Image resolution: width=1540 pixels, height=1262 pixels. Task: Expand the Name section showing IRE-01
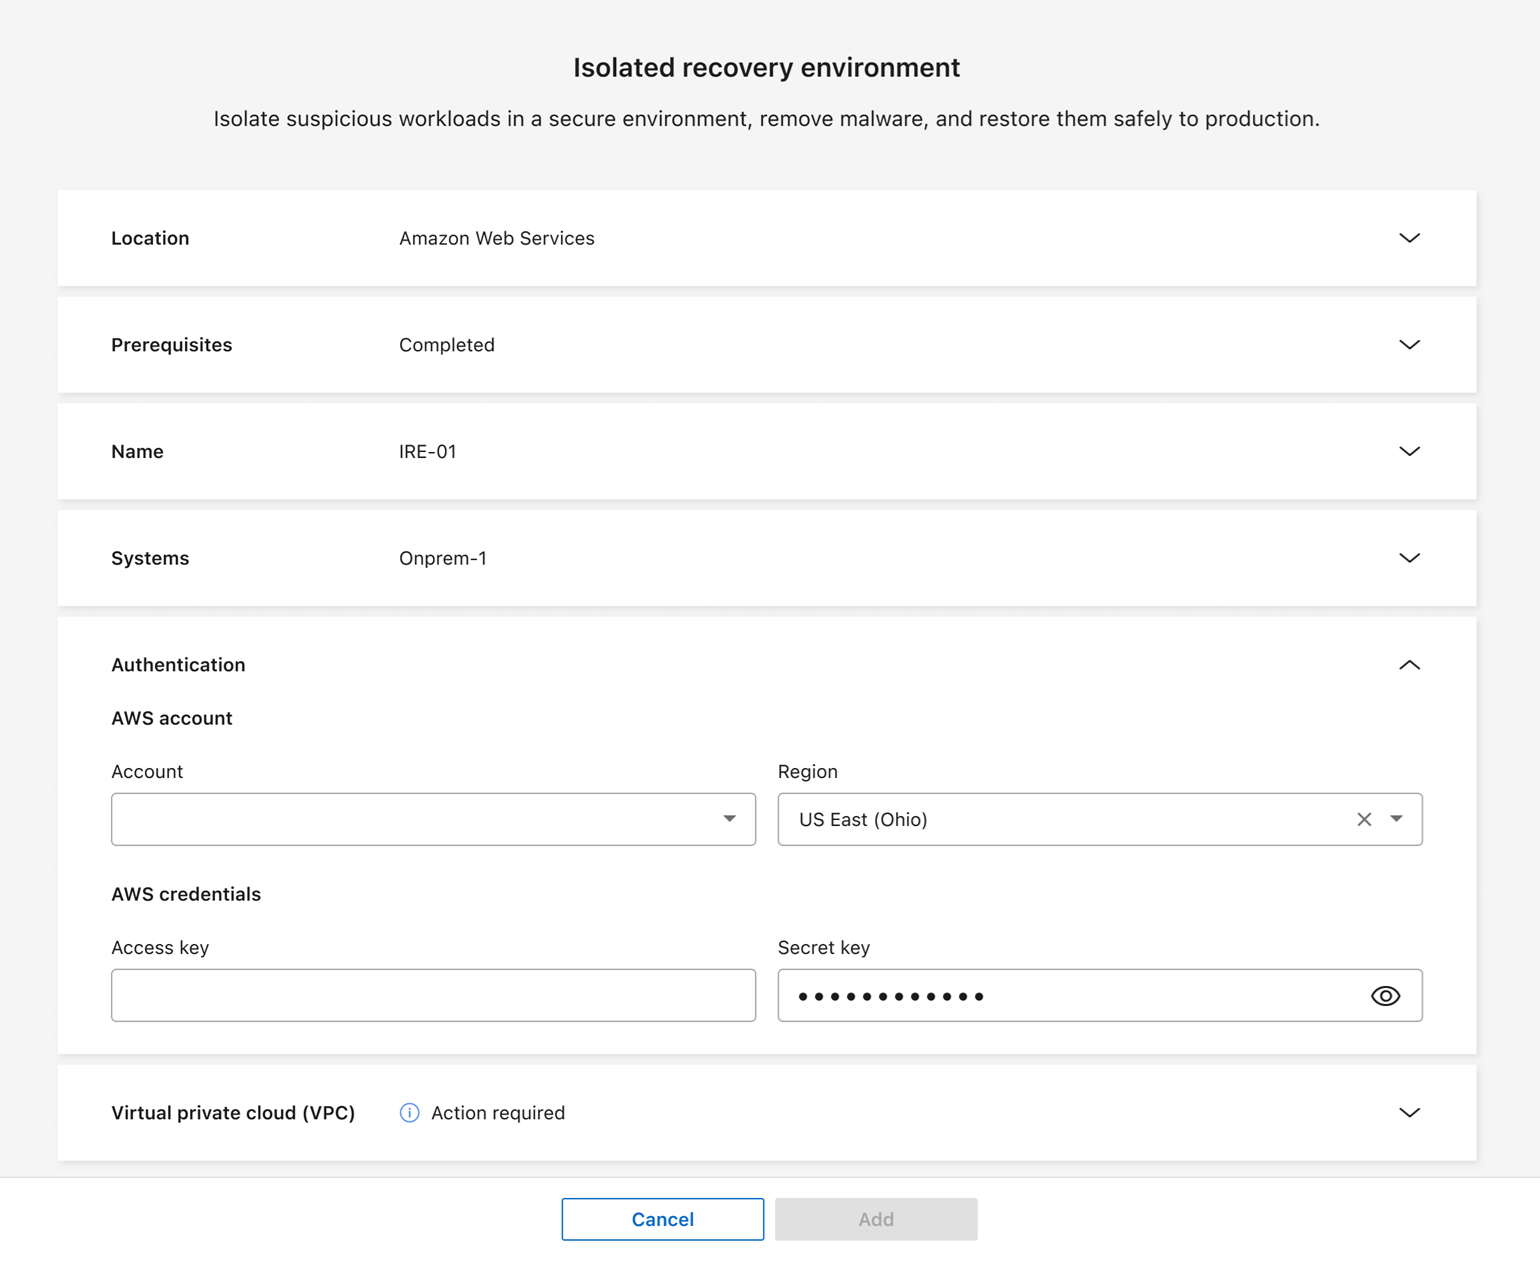(x=1409, y=451)
